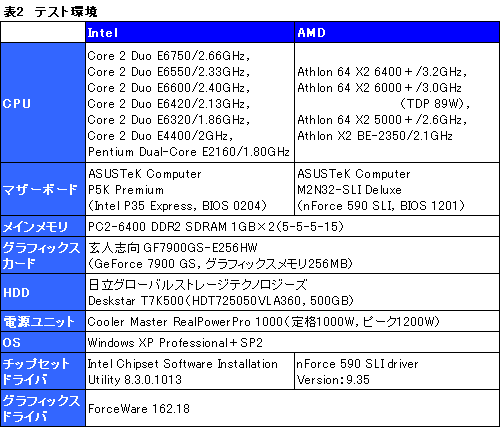Click the グラフィックスドライバ row label
500x427 pixels.
click(x=43, y=408)
